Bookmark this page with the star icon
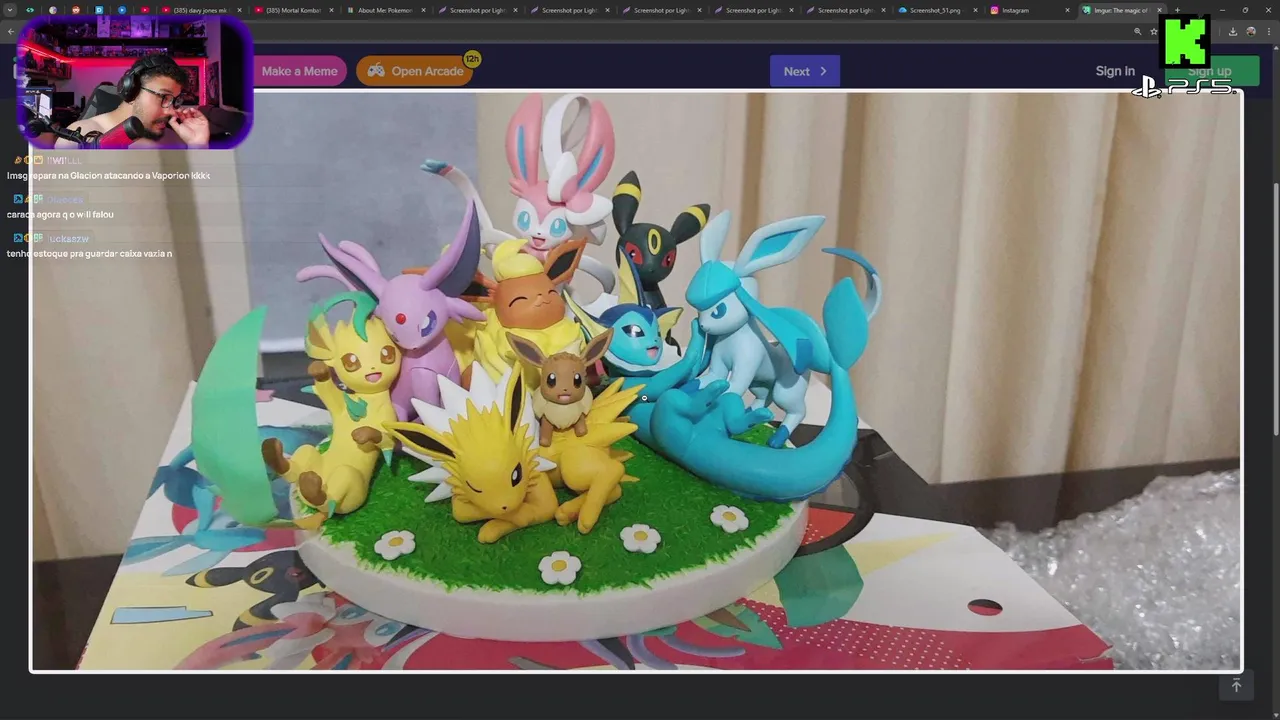 pyautogui.click(x=1153, y=31)
